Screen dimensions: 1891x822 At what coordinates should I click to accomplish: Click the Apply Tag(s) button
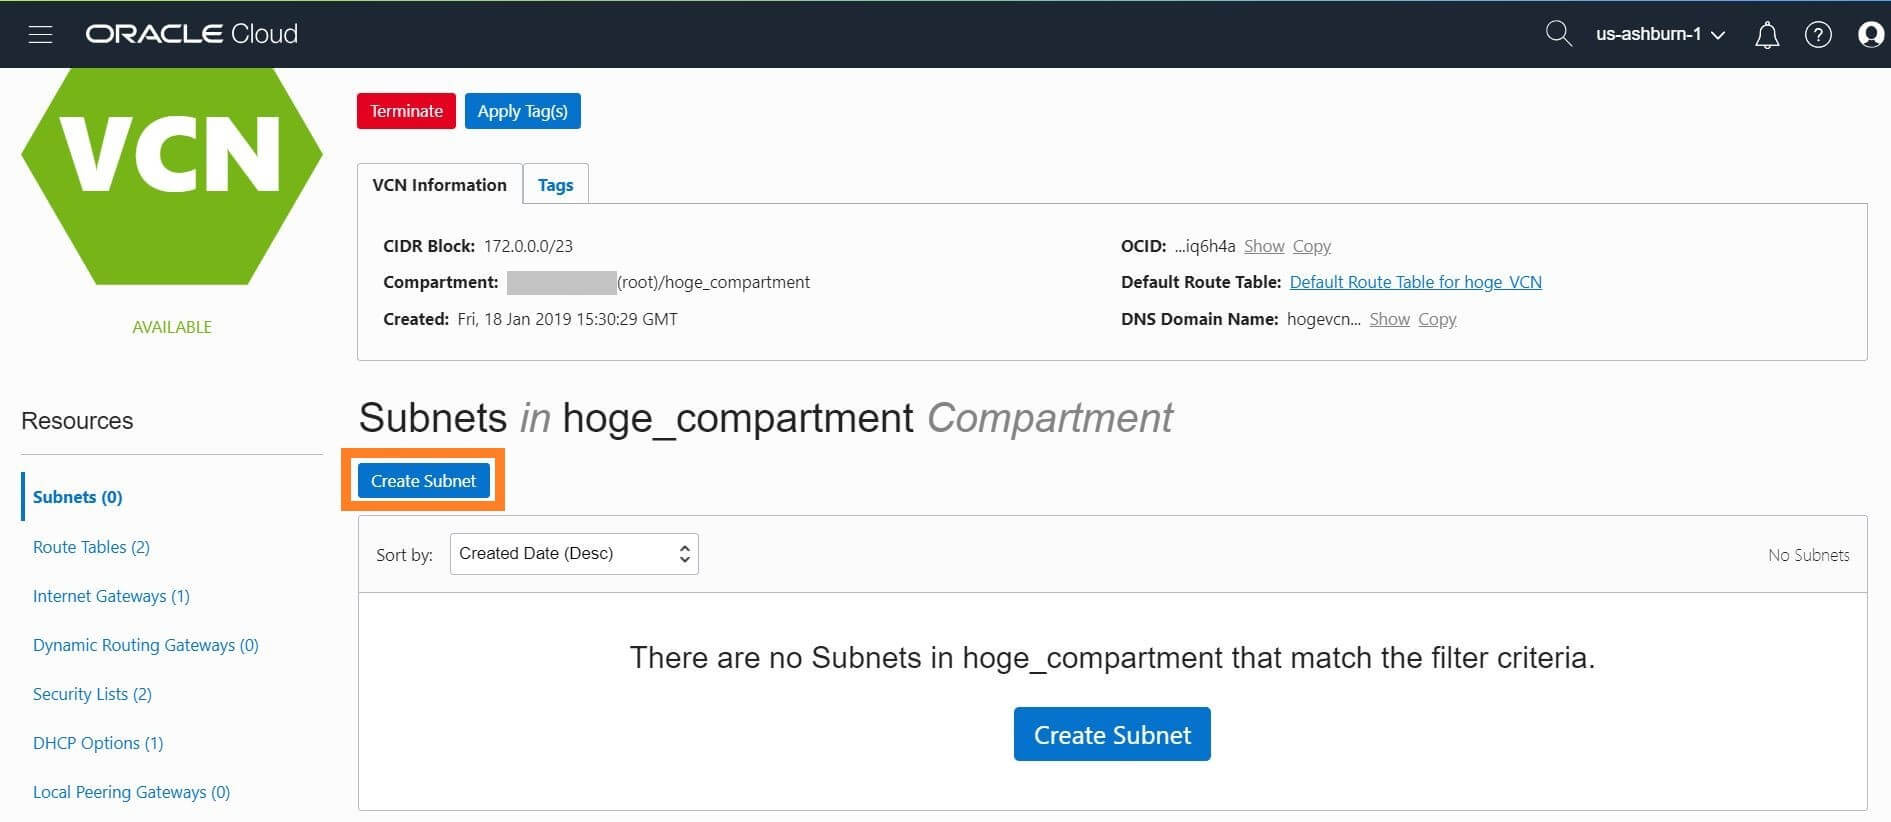click(522, 111)
